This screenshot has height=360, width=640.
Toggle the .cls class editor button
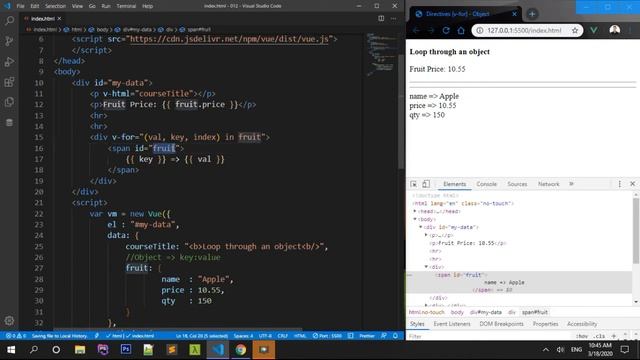click(600, 336)
